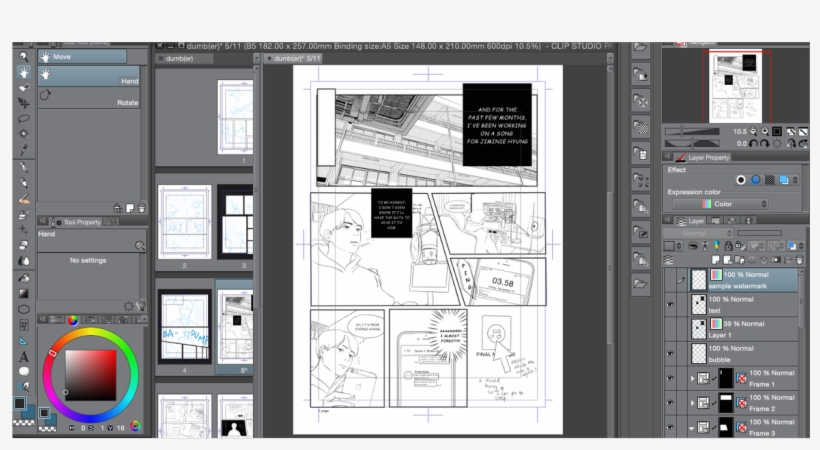Switch to the Layer Property tab
Viewport: 820px width, 450px height.
pos(708,157)
